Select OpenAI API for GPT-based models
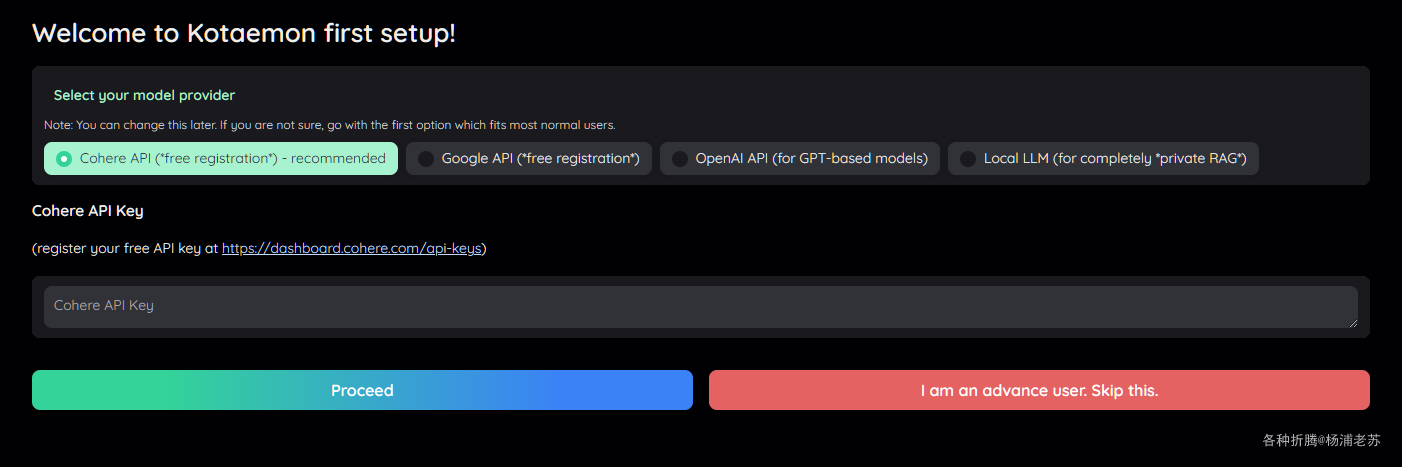 (x=800, y=158)
